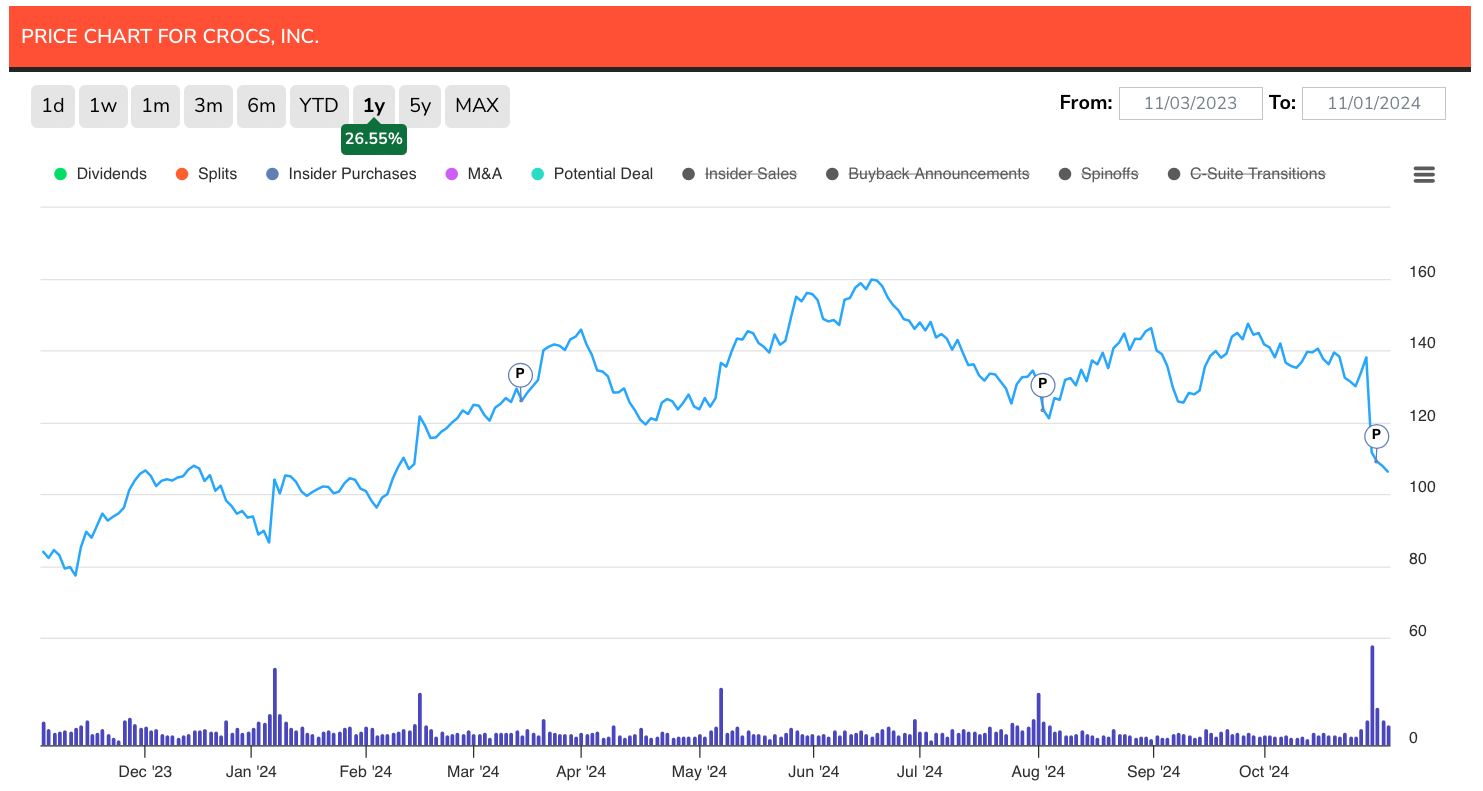Open the From date picker

click(1190, 102)
